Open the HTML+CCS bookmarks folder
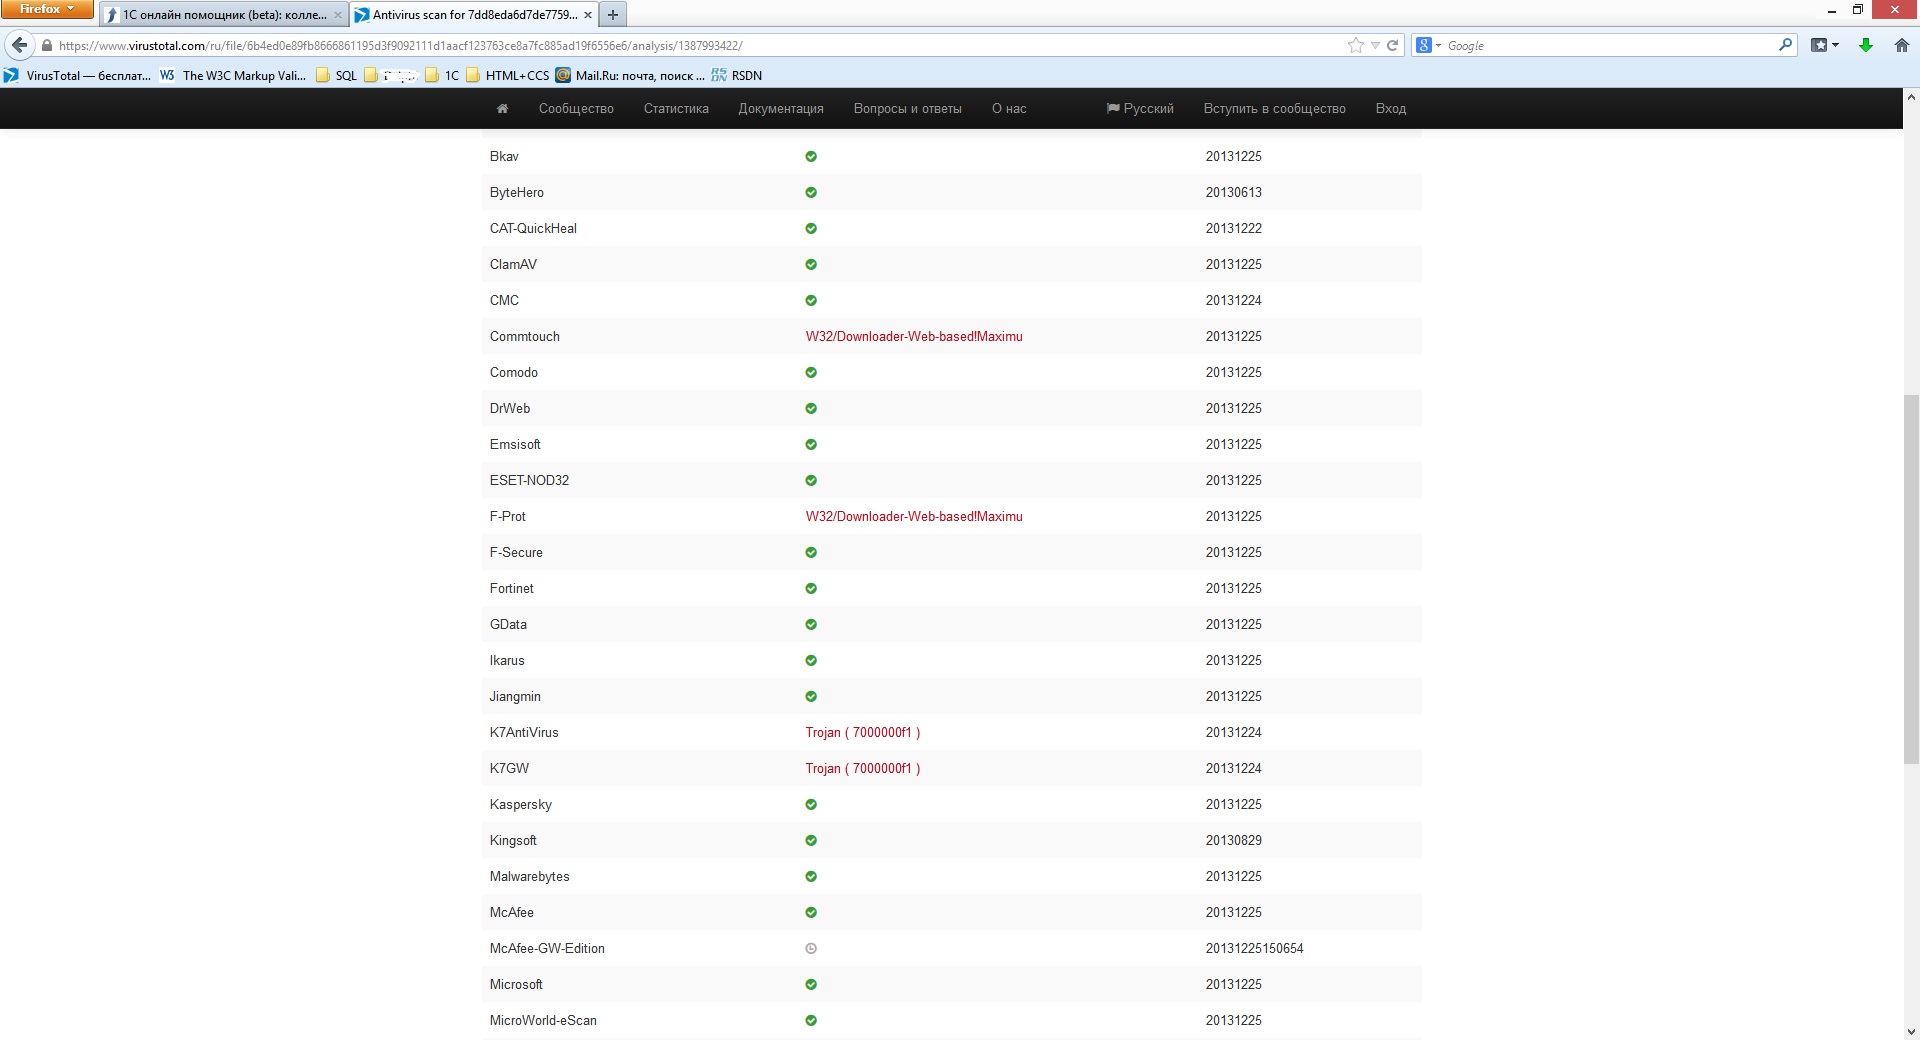The height and width of the screenshot is (1040, 1920). (x=507, y=75)
